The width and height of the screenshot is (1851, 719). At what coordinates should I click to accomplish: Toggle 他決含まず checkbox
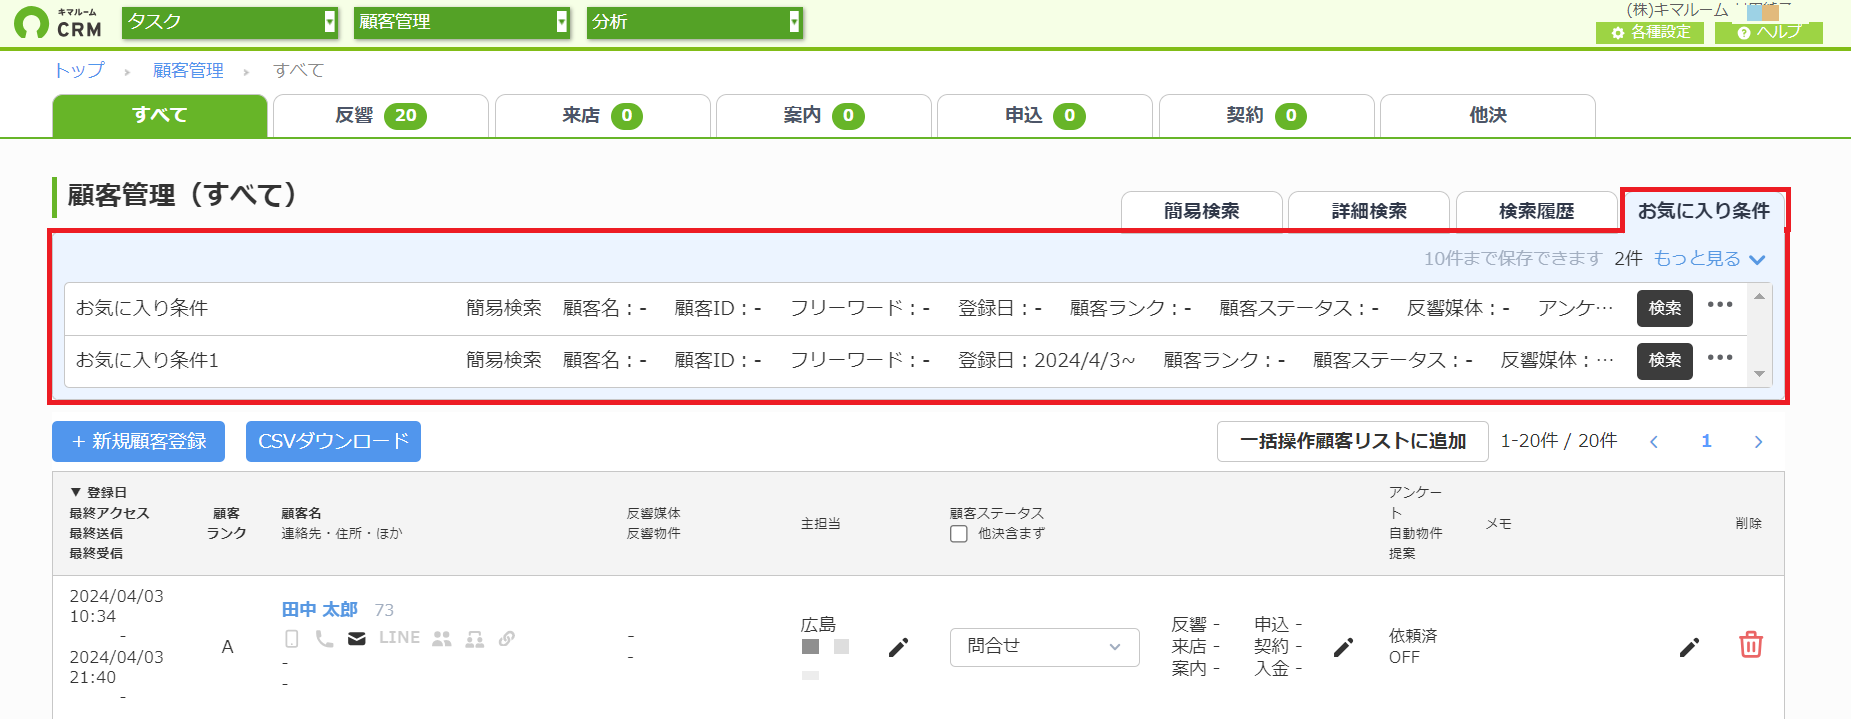click(959, 534)
